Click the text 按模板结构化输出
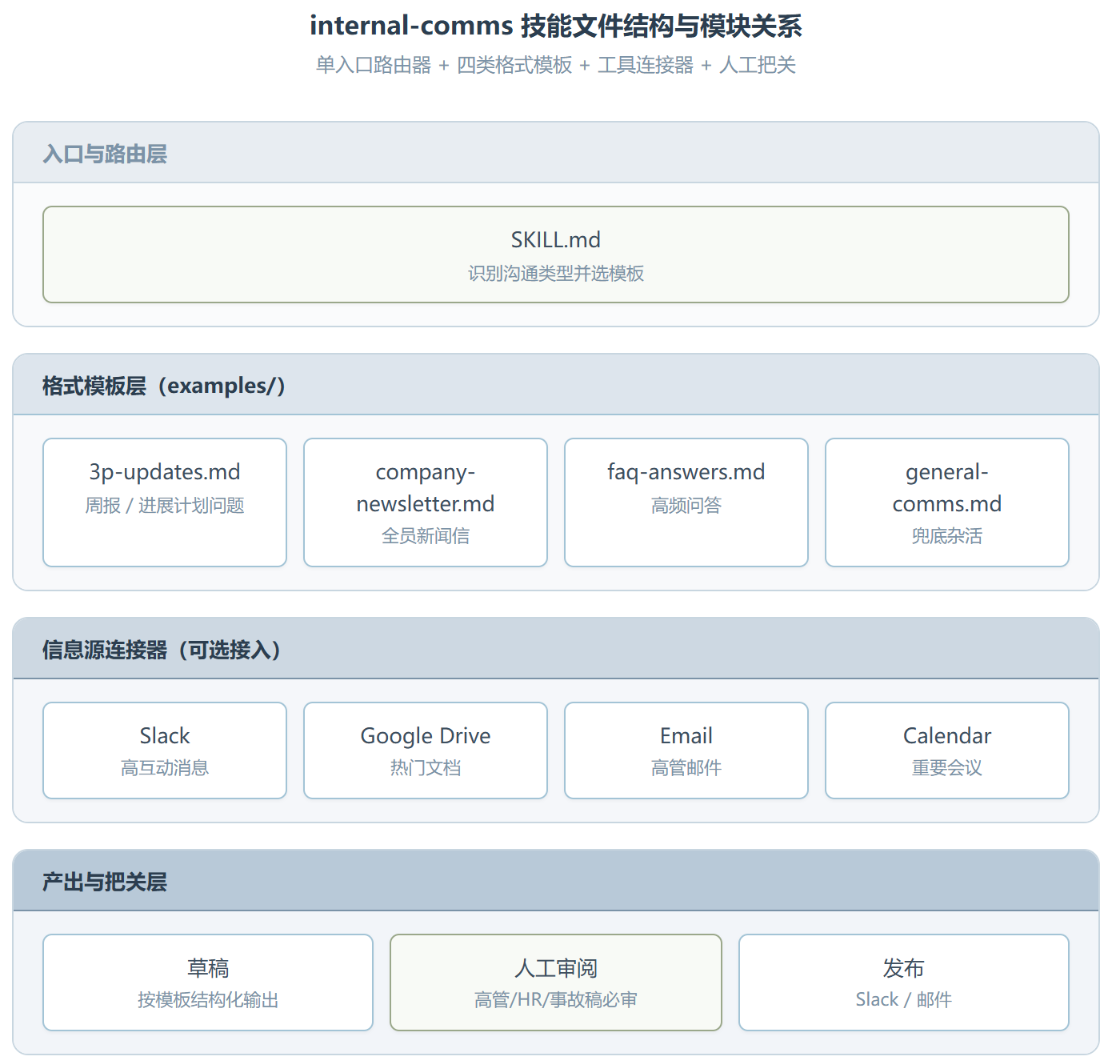Screen dimensions: 1110x1064 tap(208, 1000)
